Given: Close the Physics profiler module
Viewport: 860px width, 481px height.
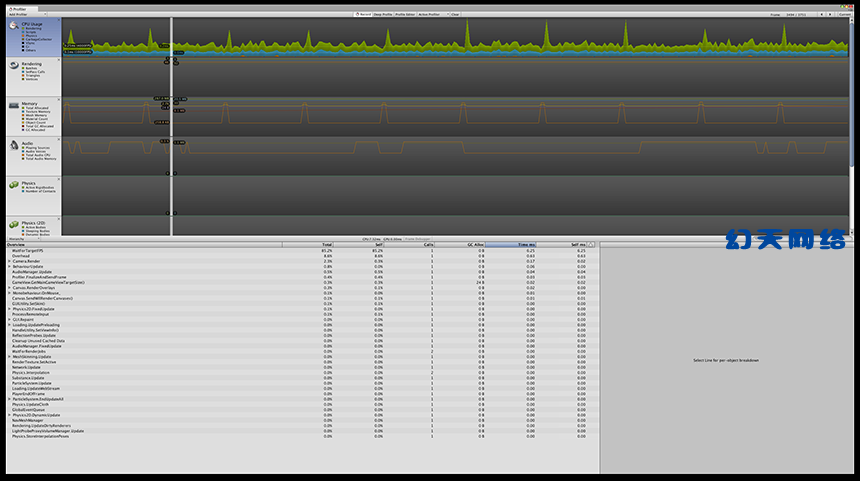Looking at the screenshot, I should tap(59, 179).
